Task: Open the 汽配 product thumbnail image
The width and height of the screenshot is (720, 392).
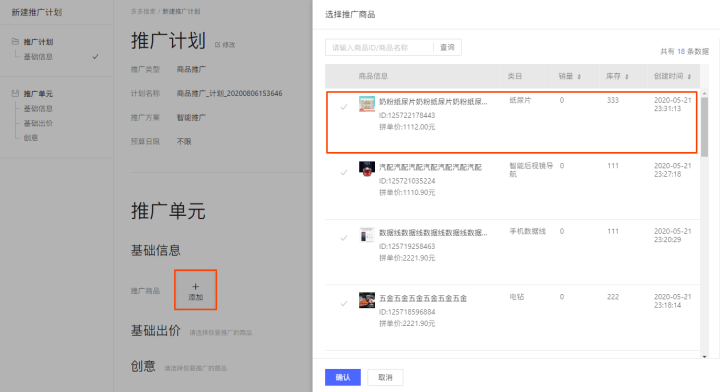Action: (x=367, y=169)
